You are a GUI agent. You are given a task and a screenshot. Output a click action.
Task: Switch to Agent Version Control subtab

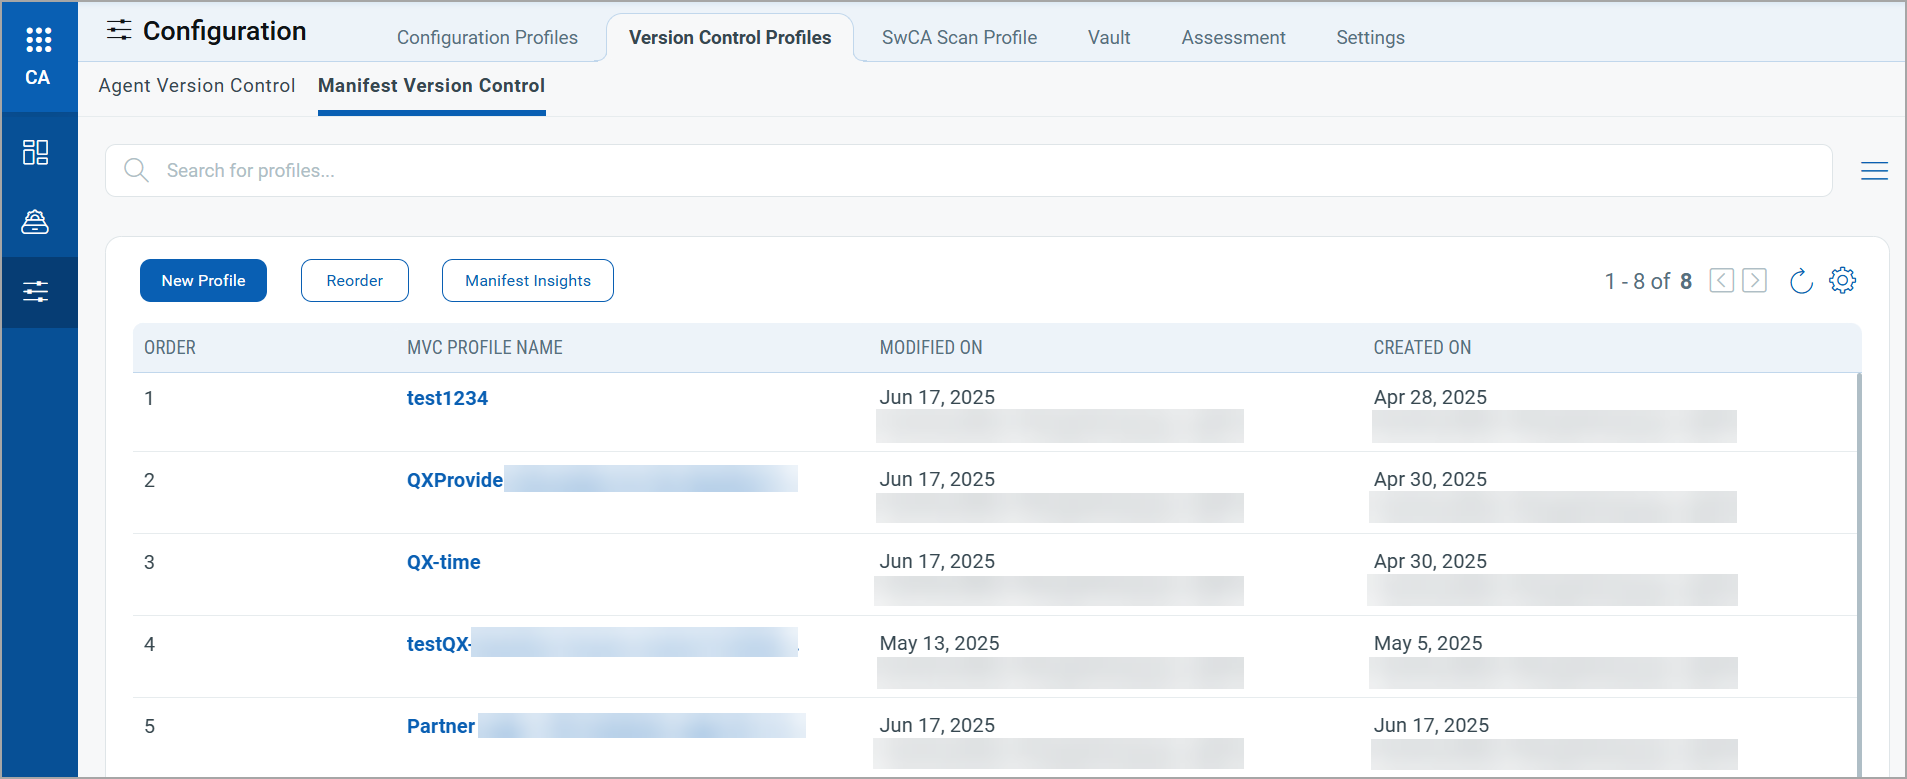click(x=197, y=86)
